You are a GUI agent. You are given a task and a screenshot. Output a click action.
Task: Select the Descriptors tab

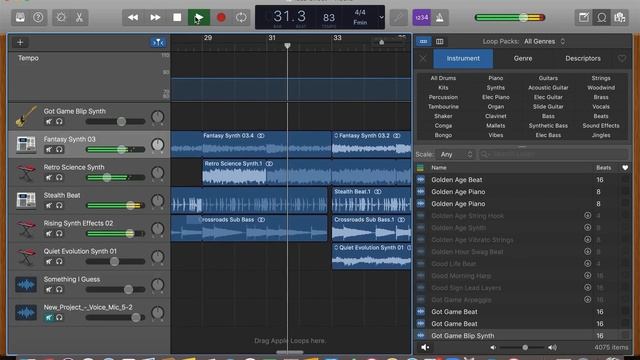(x=583, y=58)
